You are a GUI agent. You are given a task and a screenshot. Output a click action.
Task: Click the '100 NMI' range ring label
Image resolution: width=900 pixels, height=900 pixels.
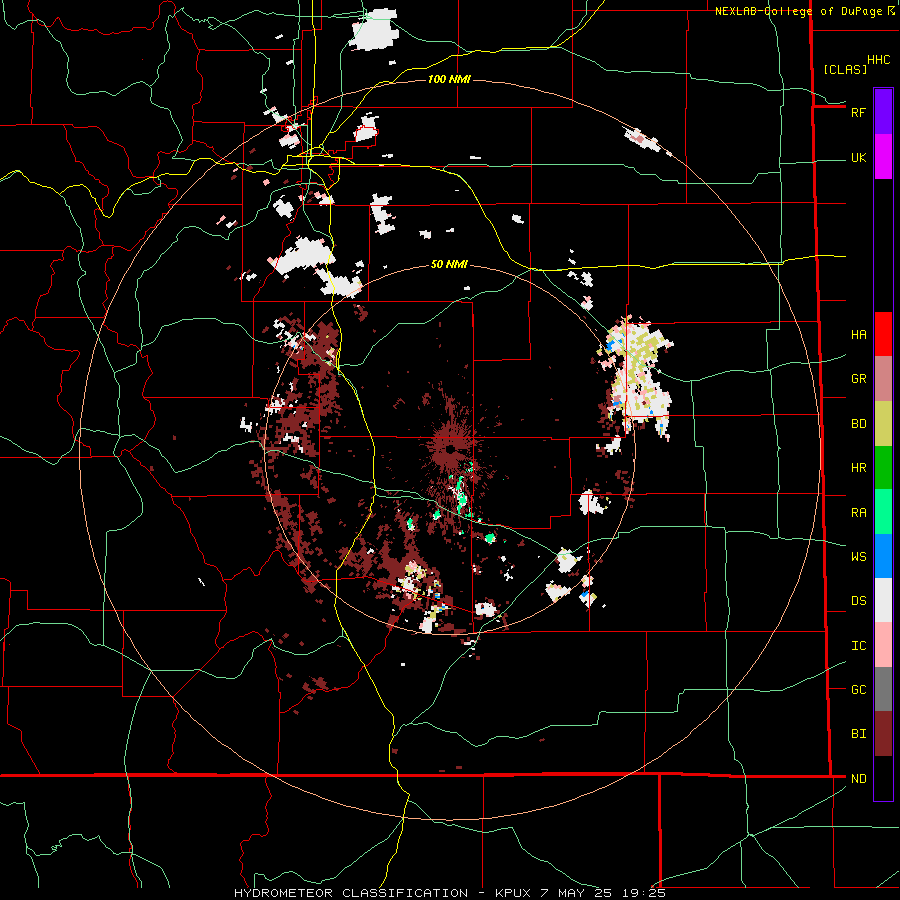pyautogui.click(x=449, y=79)
